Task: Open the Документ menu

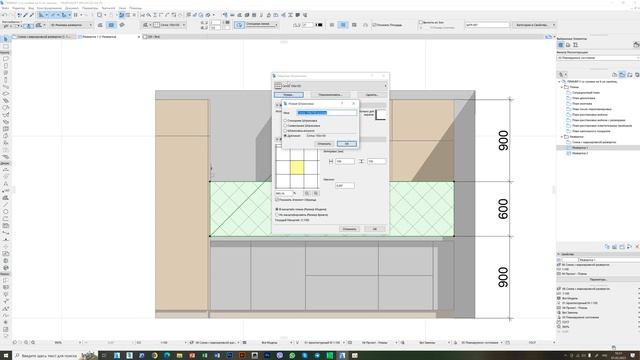Action: (x=71, y=8)
